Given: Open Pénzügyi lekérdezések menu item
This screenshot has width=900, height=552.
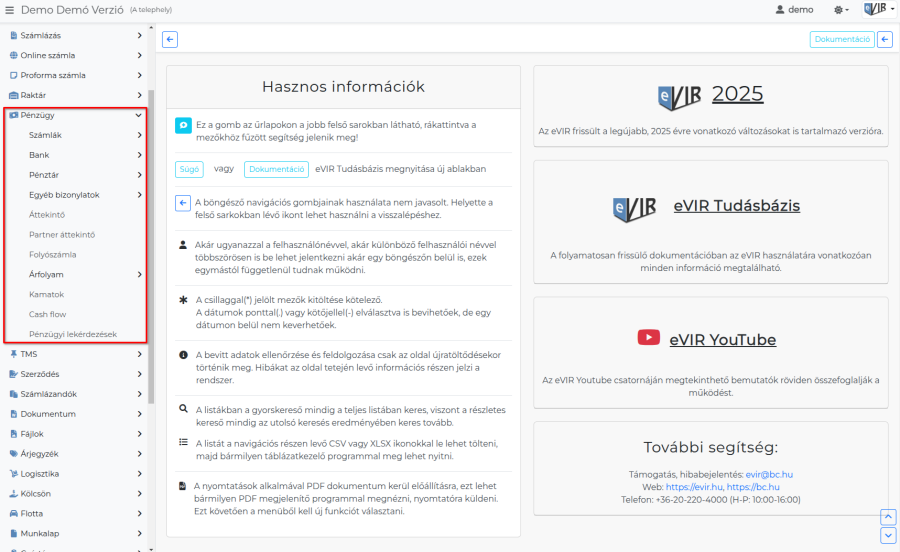Looking at the screenshot, I should 73,335.
